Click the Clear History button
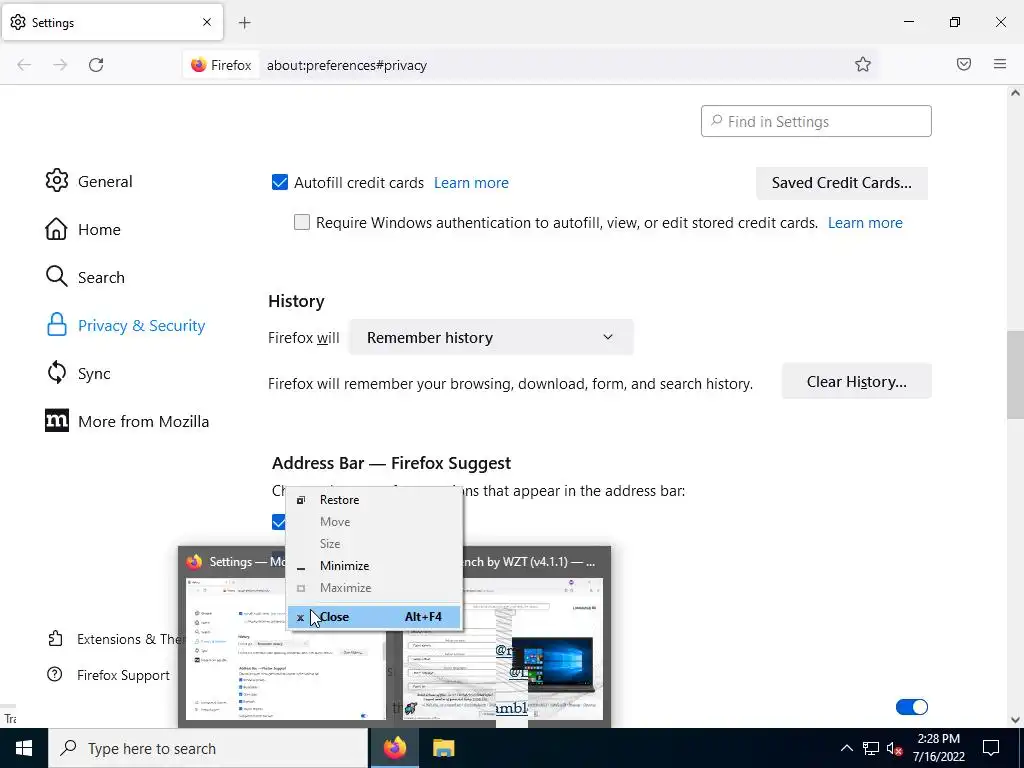 coord(856,381)
